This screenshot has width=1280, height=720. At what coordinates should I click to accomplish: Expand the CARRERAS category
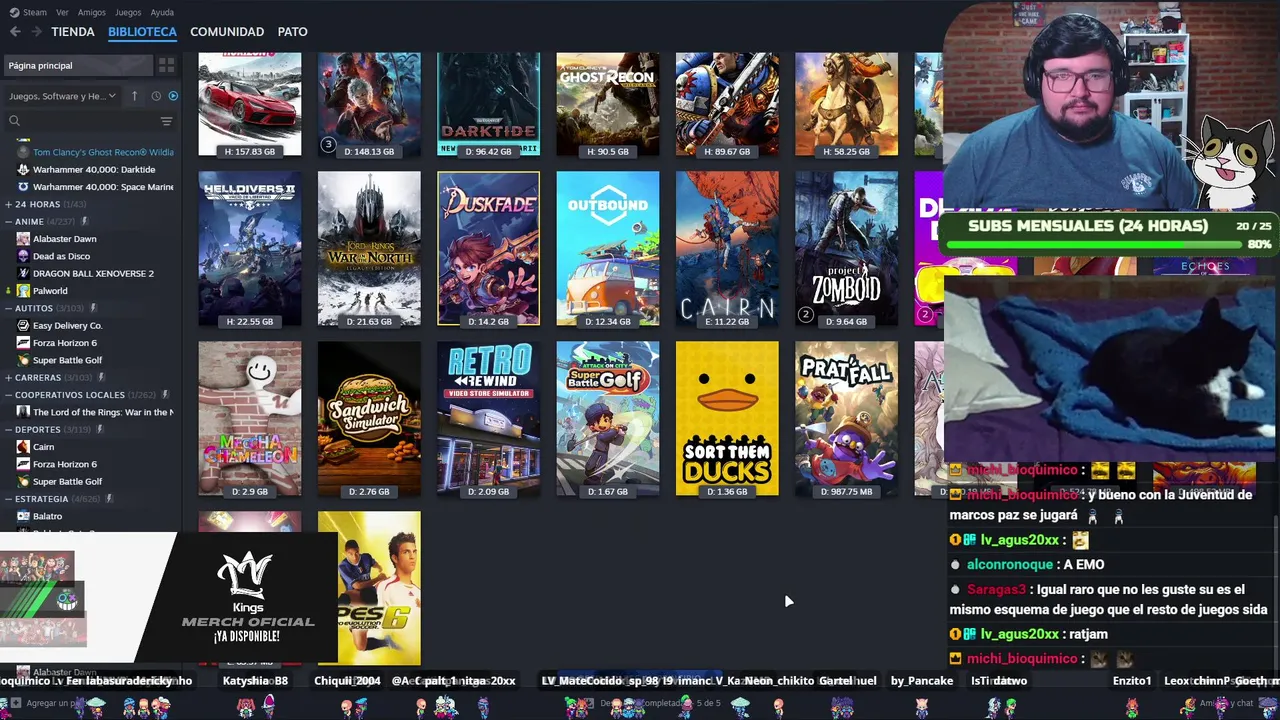click(8, 378)
